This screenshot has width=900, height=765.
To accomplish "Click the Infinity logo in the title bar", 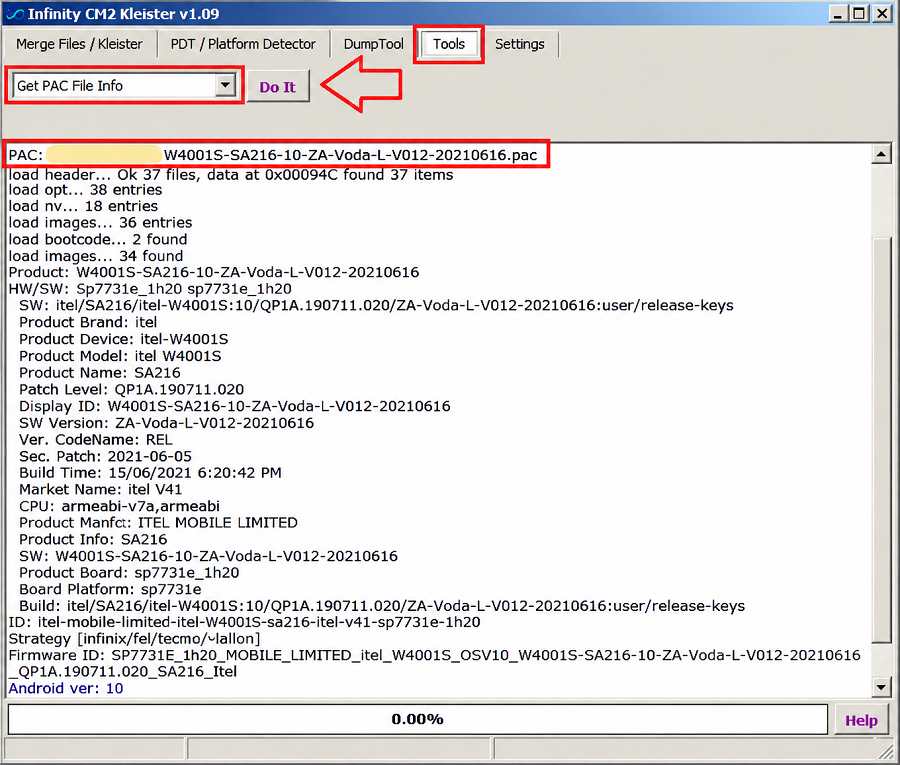I will coord(14,14).
